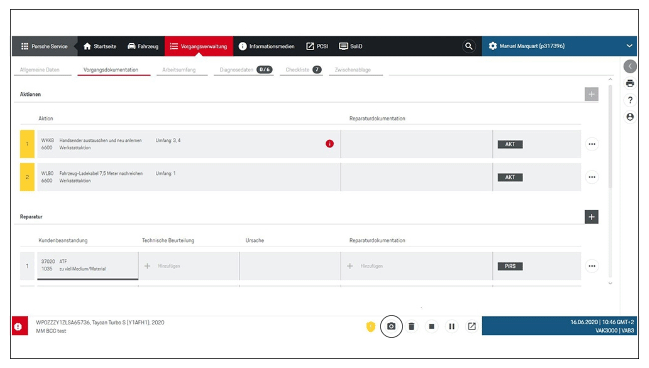Select the 37020 ATF complaint cell
This screenshot has height=368, width=649.
coord(88,266)
